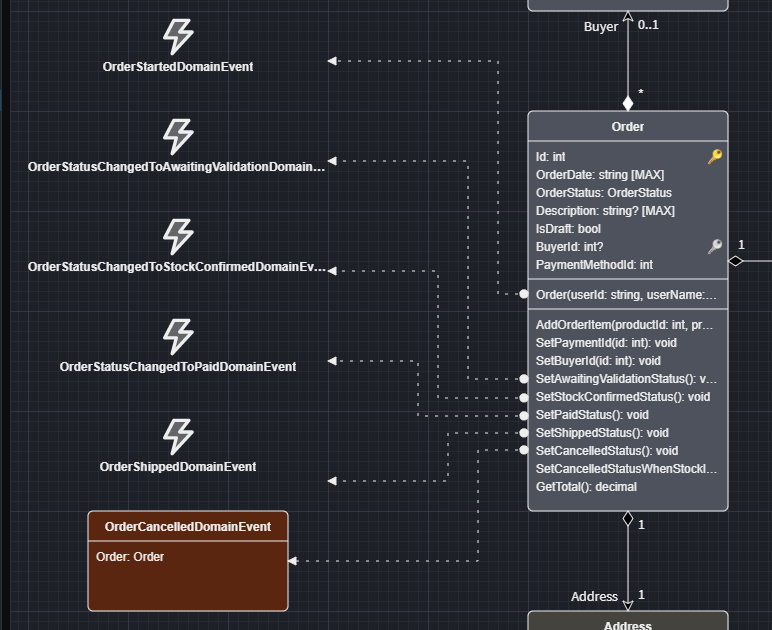Image resolution: width=772 pixels, height=630 pixels.
Task: Select the SetAwaitingValidationStatus() operation
Action: (628, 379)
